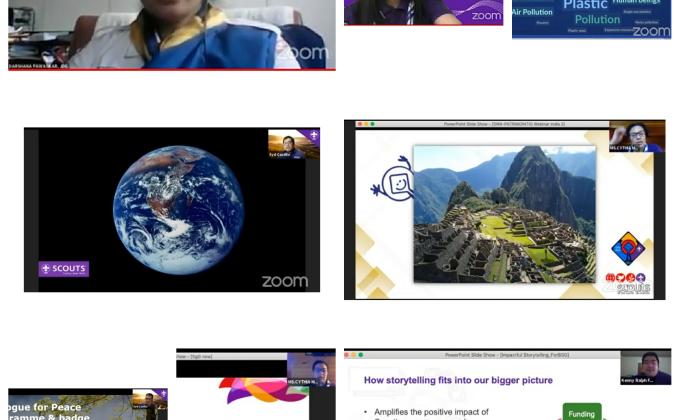This screenshot has height=420, width=680.
Task: Click the red close dot on storytelling PowerPoint window
Action: [347, 355]
